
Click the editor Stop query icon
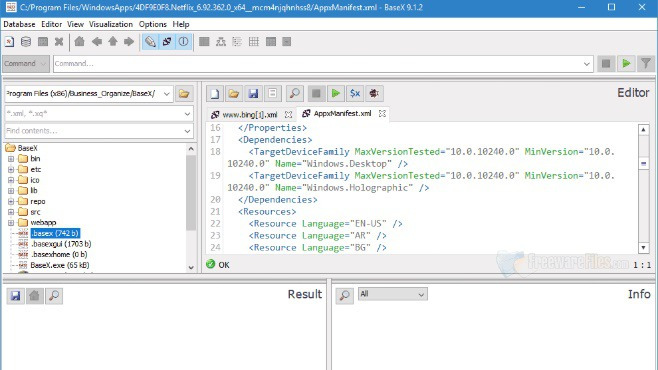pyautogui.click(x=316, y=94)
